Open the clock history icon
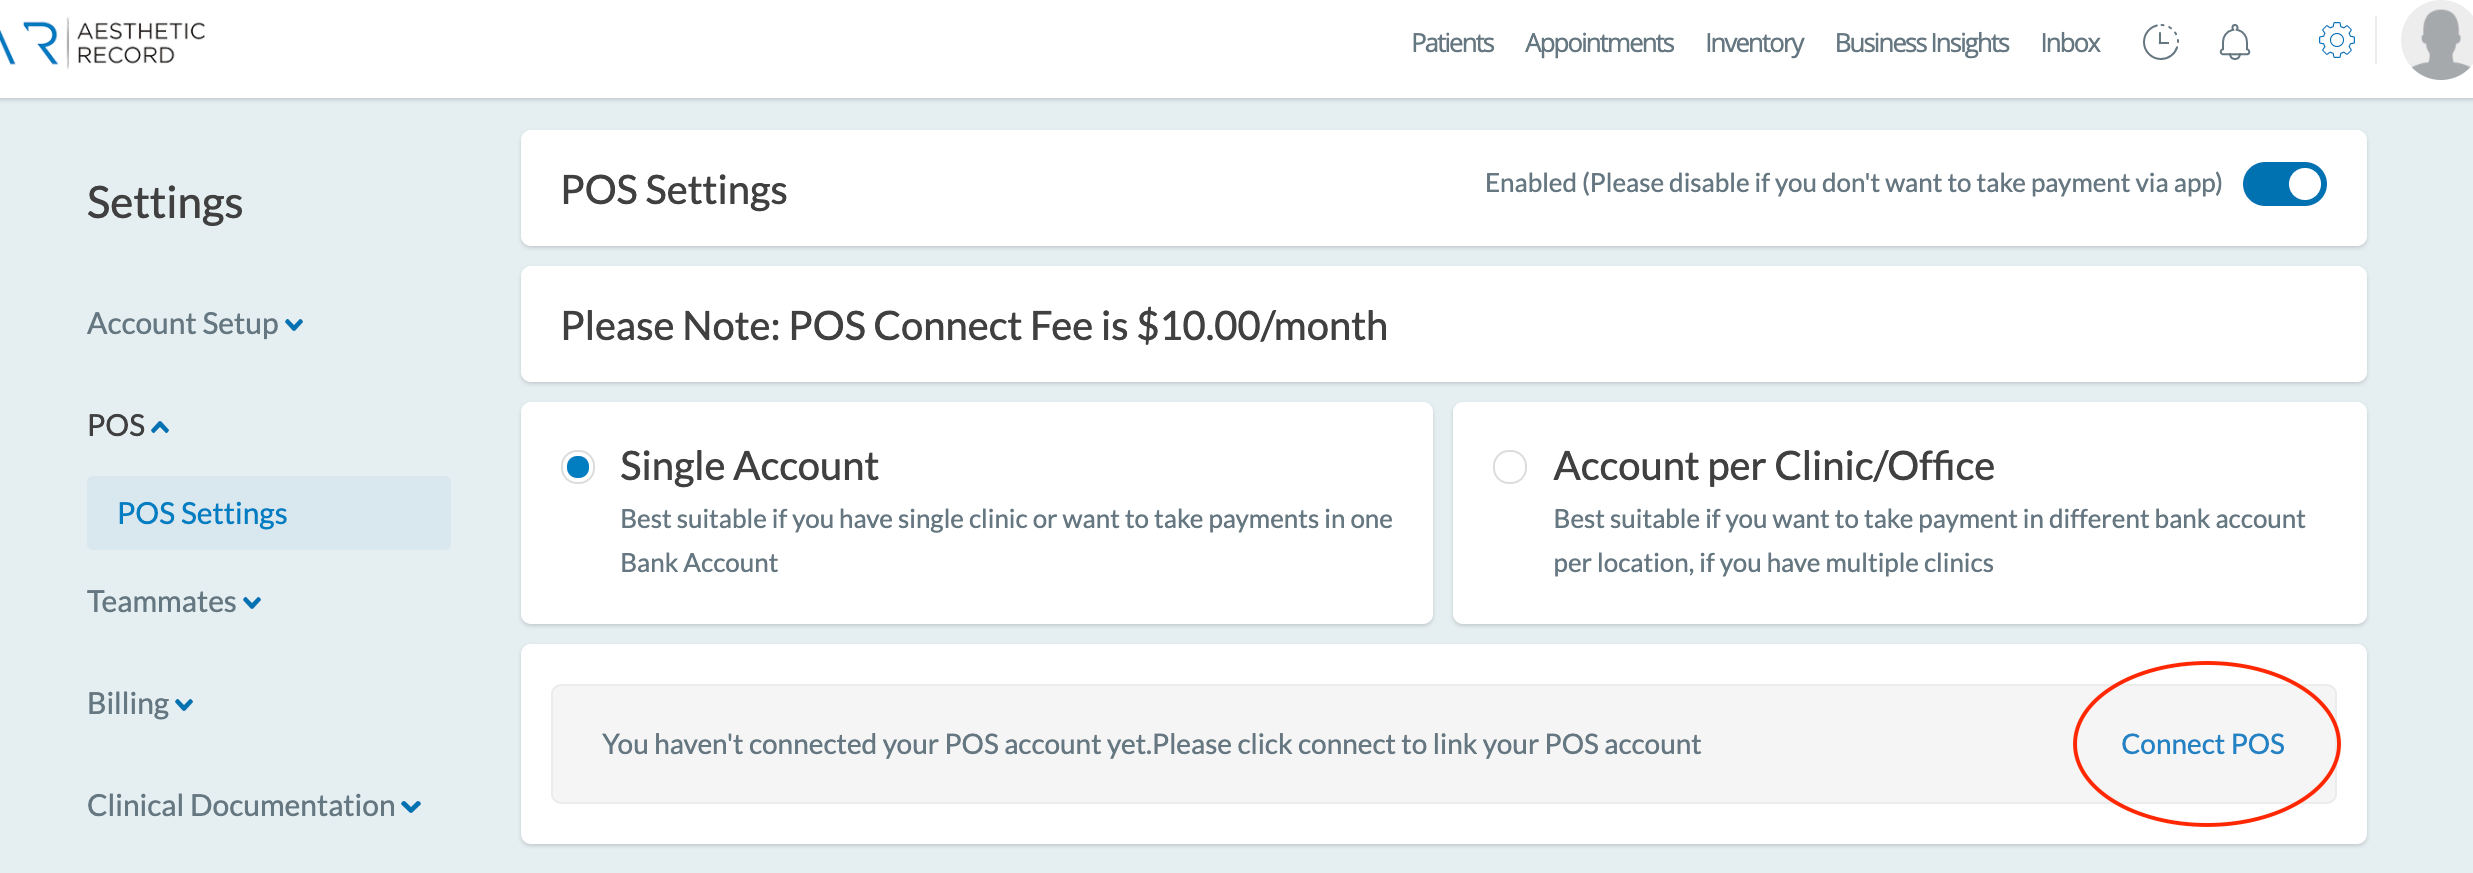The image size is (2473, 873). pyautogui.click(x=2160, y=43)
